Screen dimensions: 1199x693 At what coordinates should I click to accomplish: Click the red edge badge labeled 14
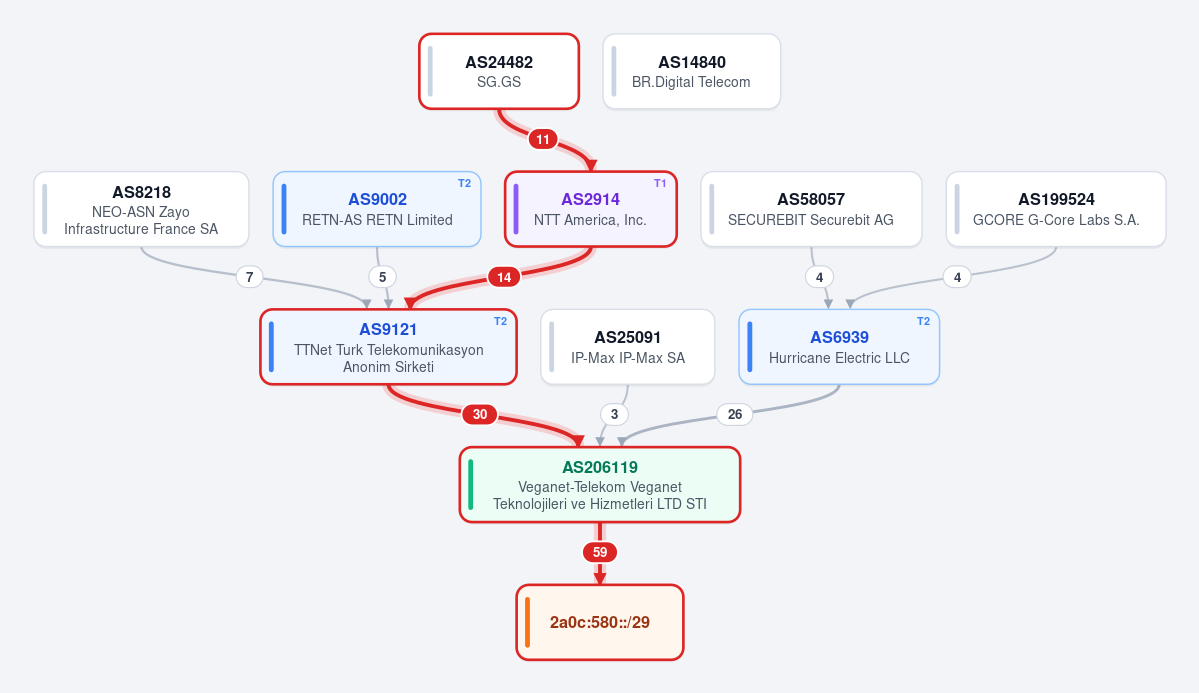pyautogui.click(x=504, y=277)
